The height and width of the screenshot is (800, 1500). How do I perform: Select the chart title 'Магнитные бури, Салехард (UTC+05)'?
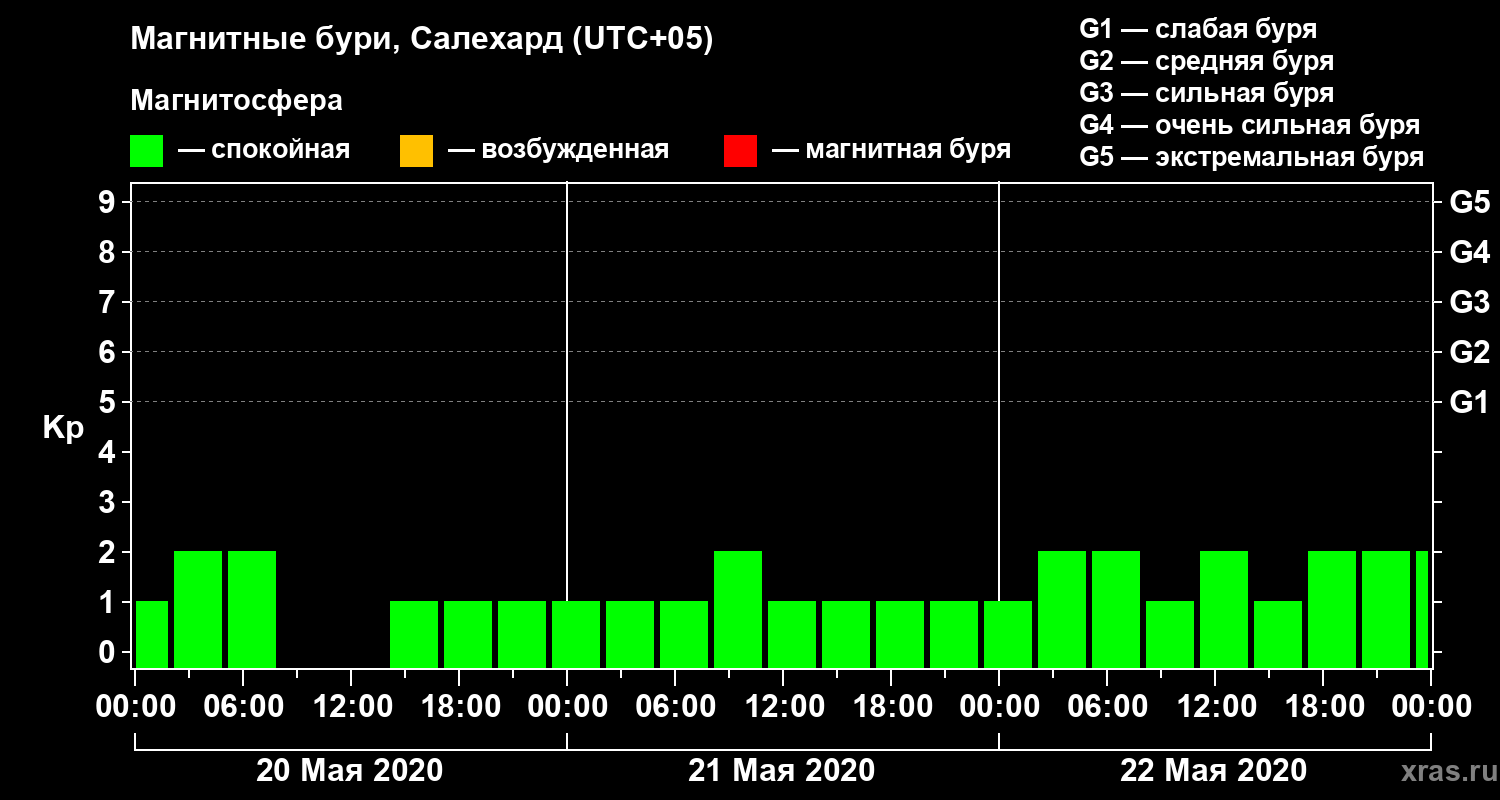[422, 41]
